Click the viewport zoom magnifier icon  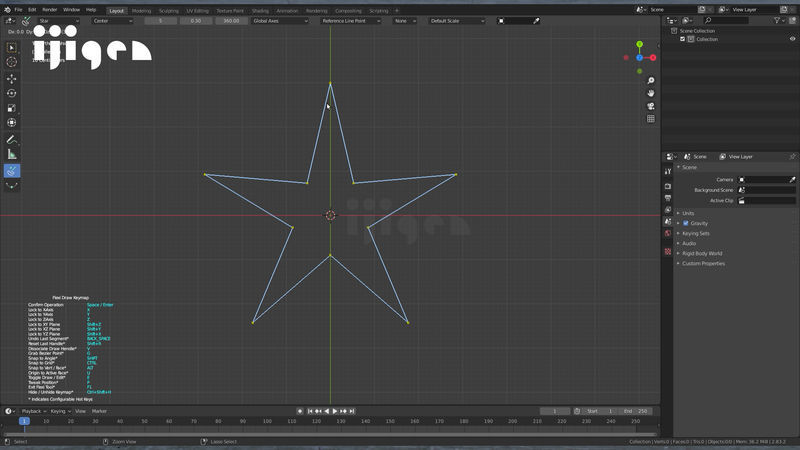point(651,81)
